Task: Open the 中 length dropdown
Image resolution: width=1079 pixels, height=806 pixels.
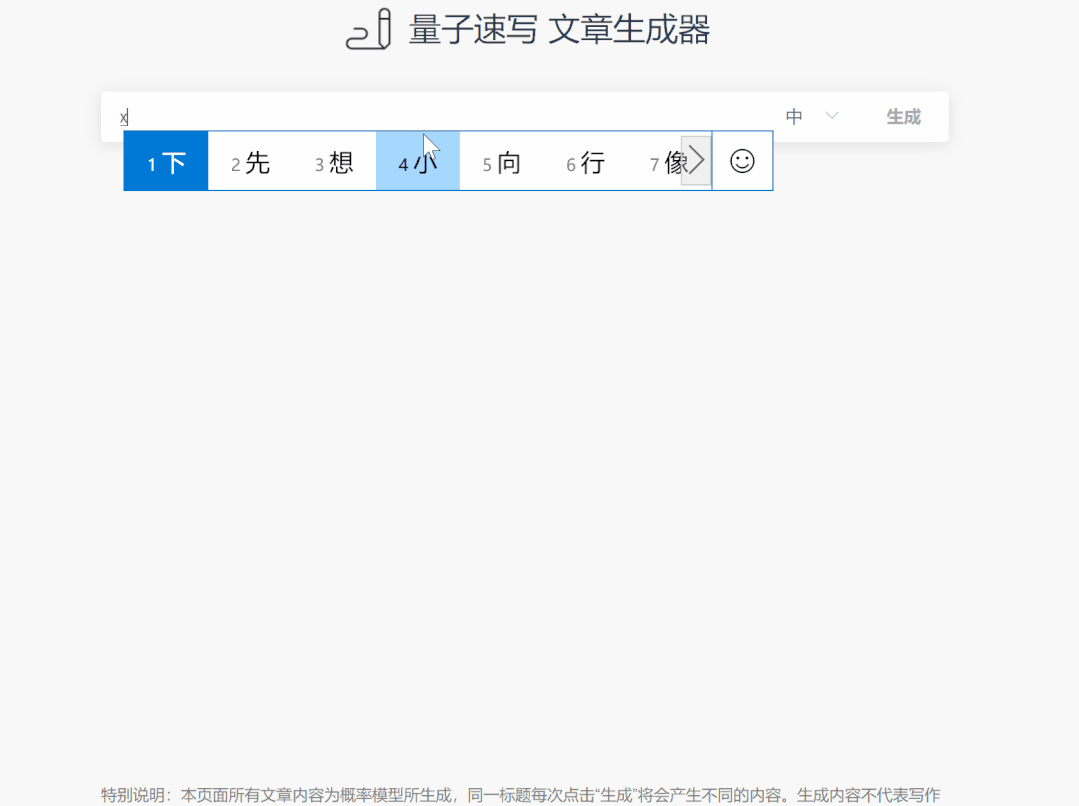Action: click(812, 117)
